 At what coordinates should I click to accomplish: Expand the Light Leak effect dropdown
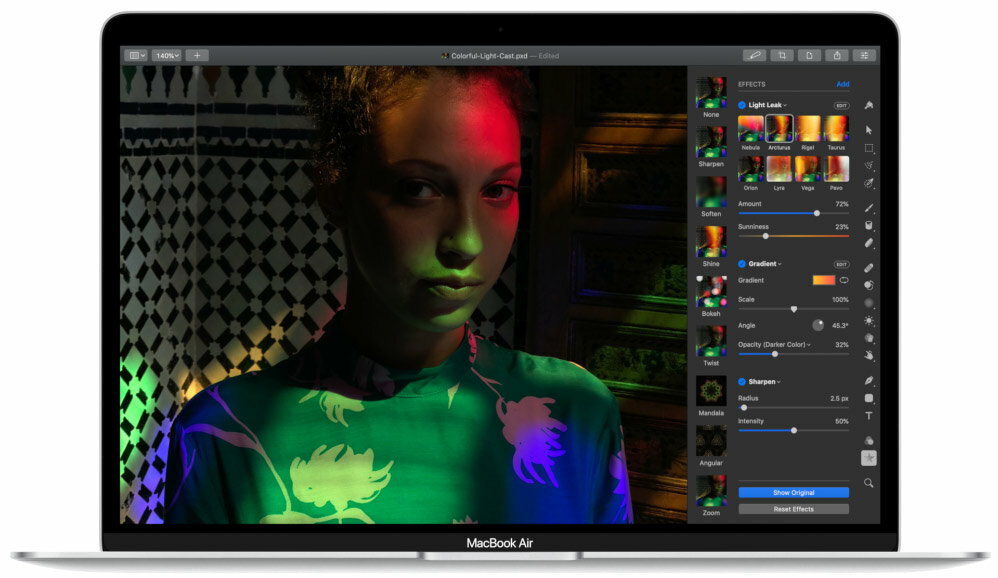tap(787, 105)
